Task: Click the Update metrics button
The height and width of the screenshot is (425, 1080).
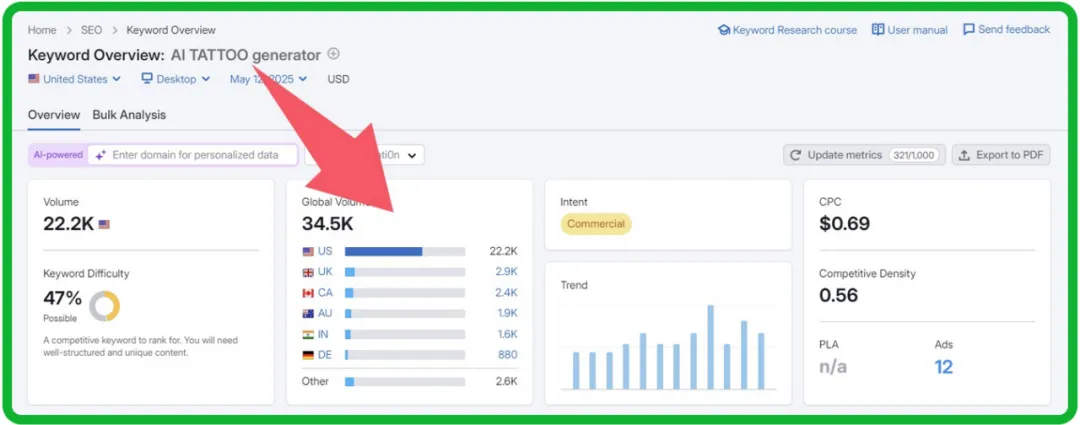Action: [864, 155]
